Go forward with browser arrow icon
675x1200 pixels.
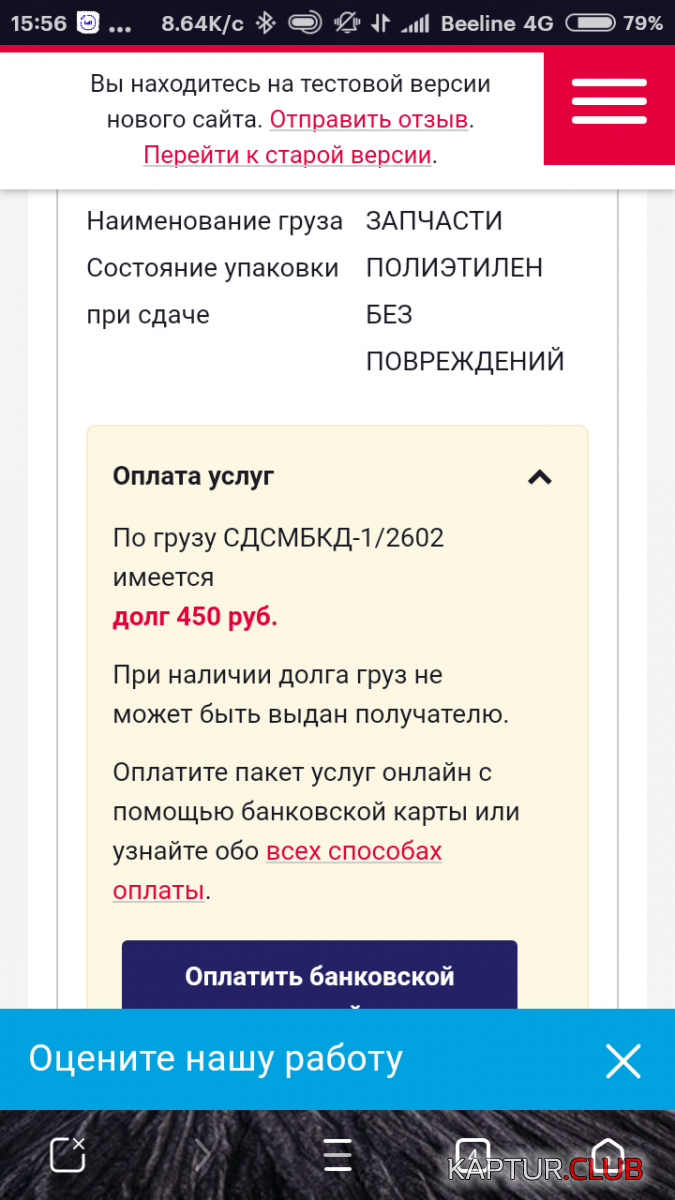203,1155
